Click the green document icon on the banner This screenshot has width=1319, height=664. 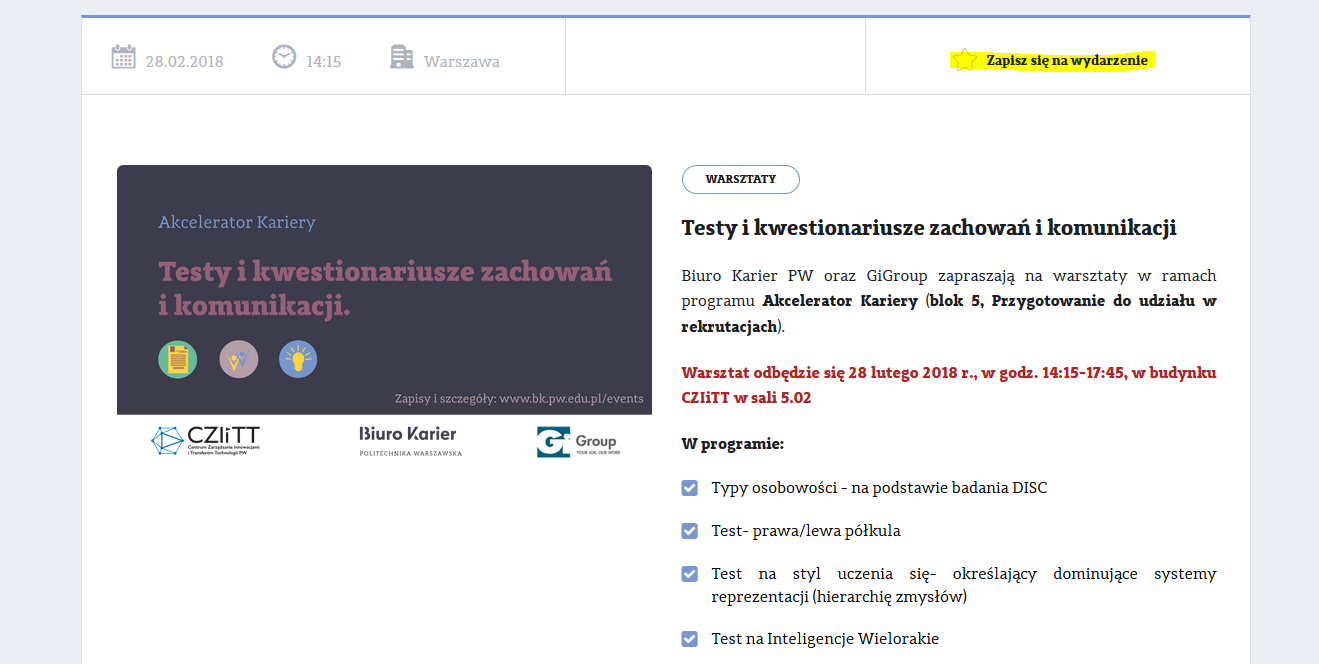pyautogui.click(x=178, y=359)
